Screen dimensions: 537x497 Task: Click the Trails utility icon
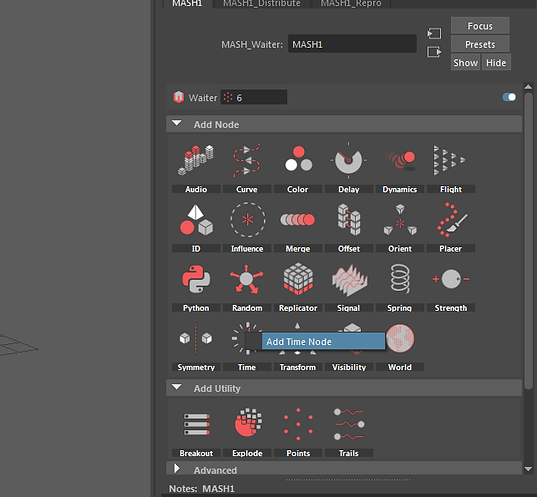coord(349,424)
